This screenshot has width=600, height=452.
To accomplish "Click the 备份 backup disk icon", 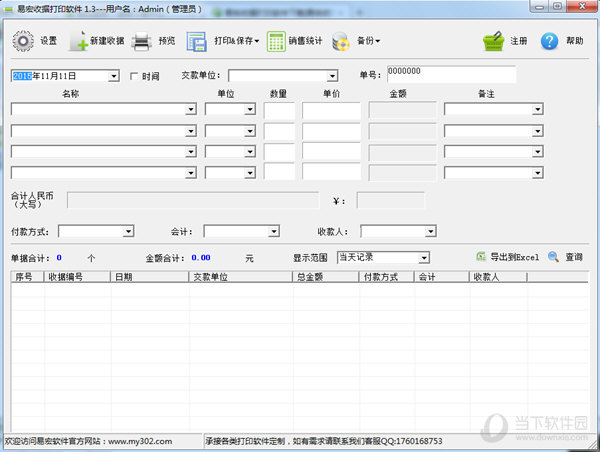I will [x=342, y=41].
